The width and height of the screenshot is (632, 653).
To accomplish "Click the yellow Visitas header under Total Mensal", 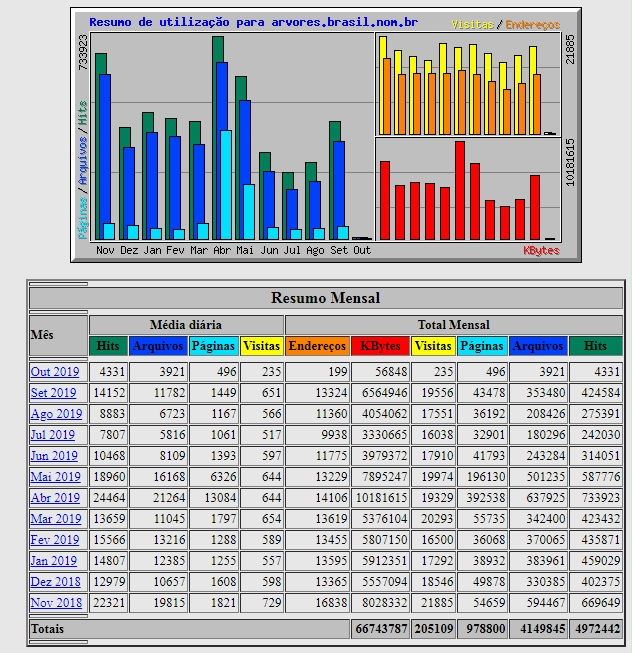I will tap(433, 346).
